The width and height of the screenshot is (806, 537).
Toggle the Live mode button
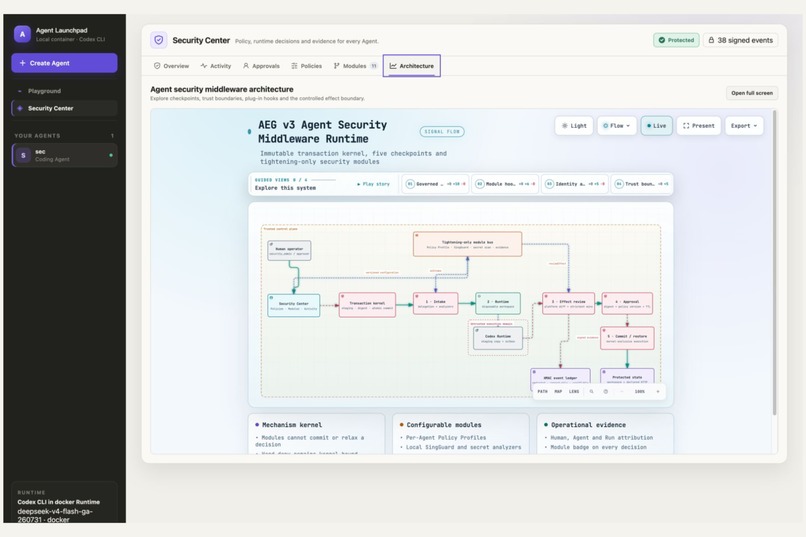pos(656,126)
